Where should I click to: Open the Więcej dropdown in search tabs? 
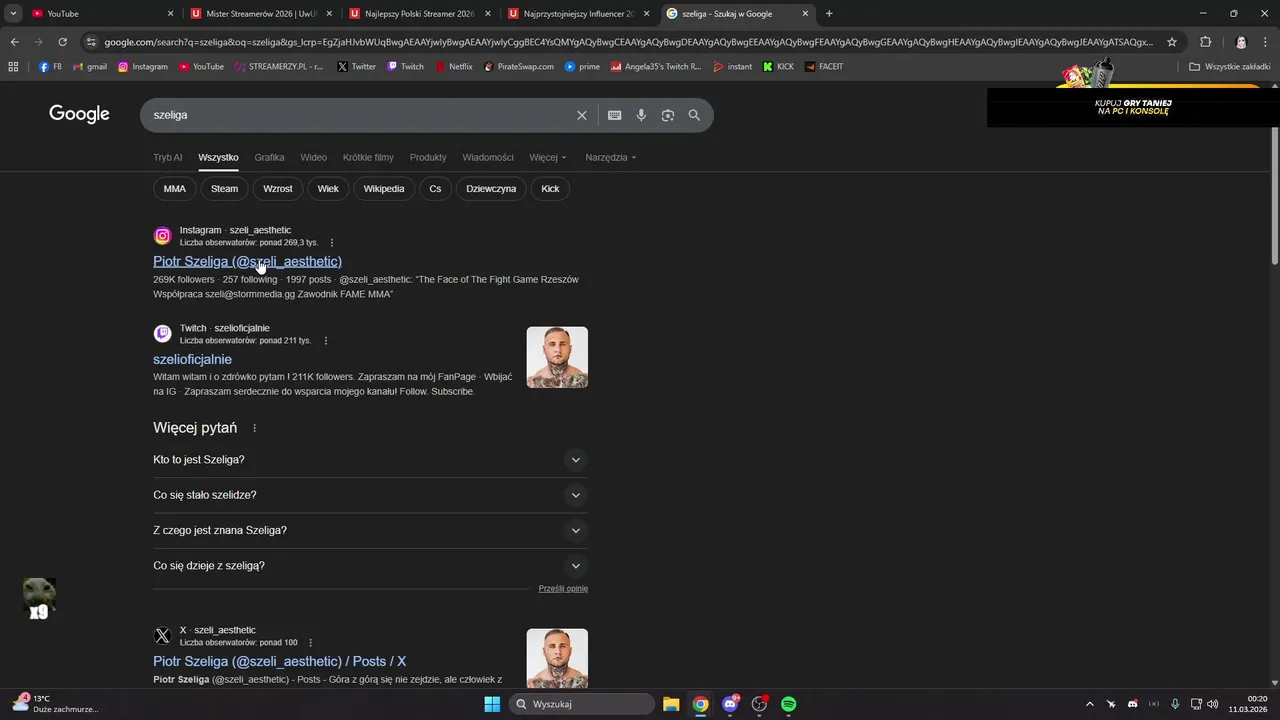click(x=548, y=157)
